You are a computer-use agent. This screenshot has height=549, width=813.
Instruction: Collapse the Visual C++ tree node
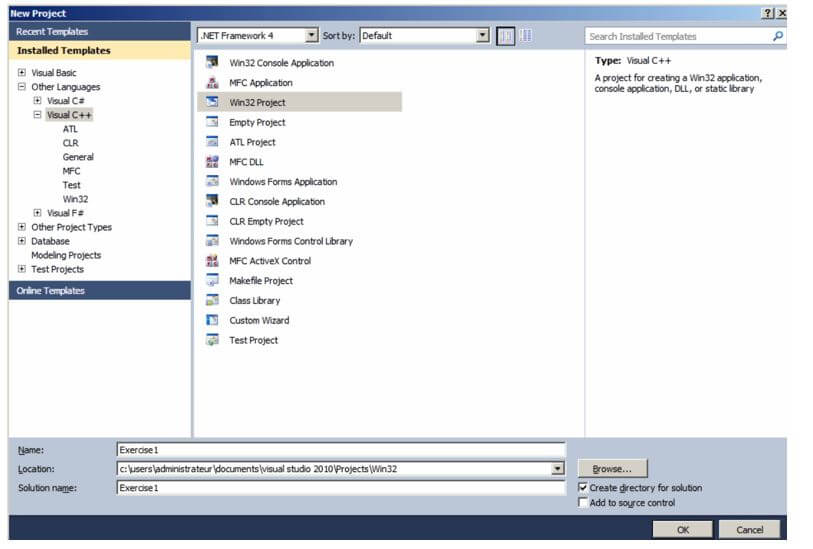[x=37, y=115]
